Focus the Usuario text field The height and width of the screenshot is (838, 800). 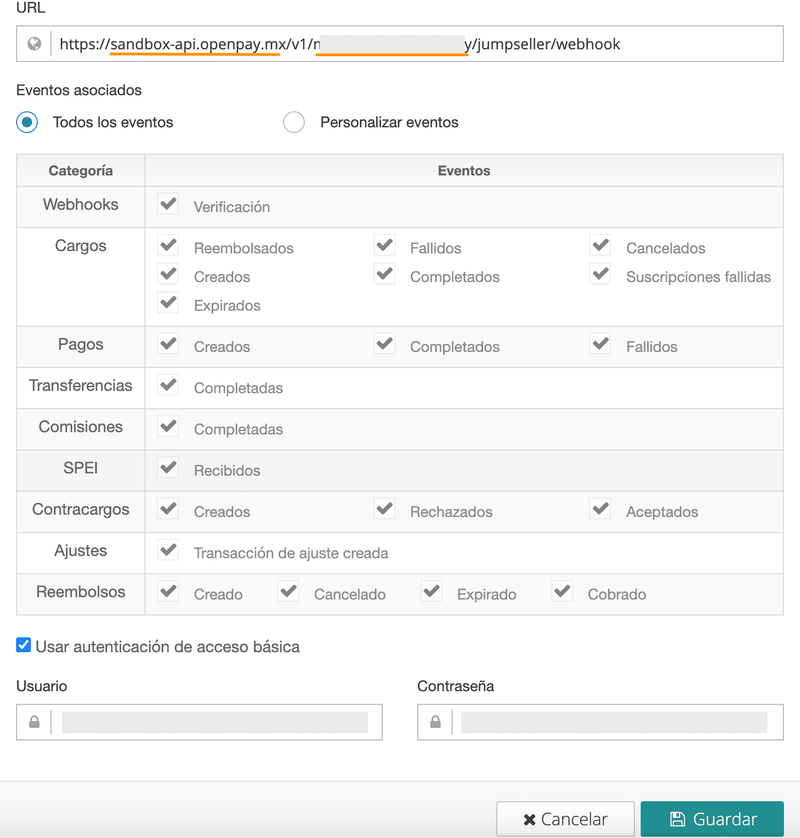tap(216, 722)
